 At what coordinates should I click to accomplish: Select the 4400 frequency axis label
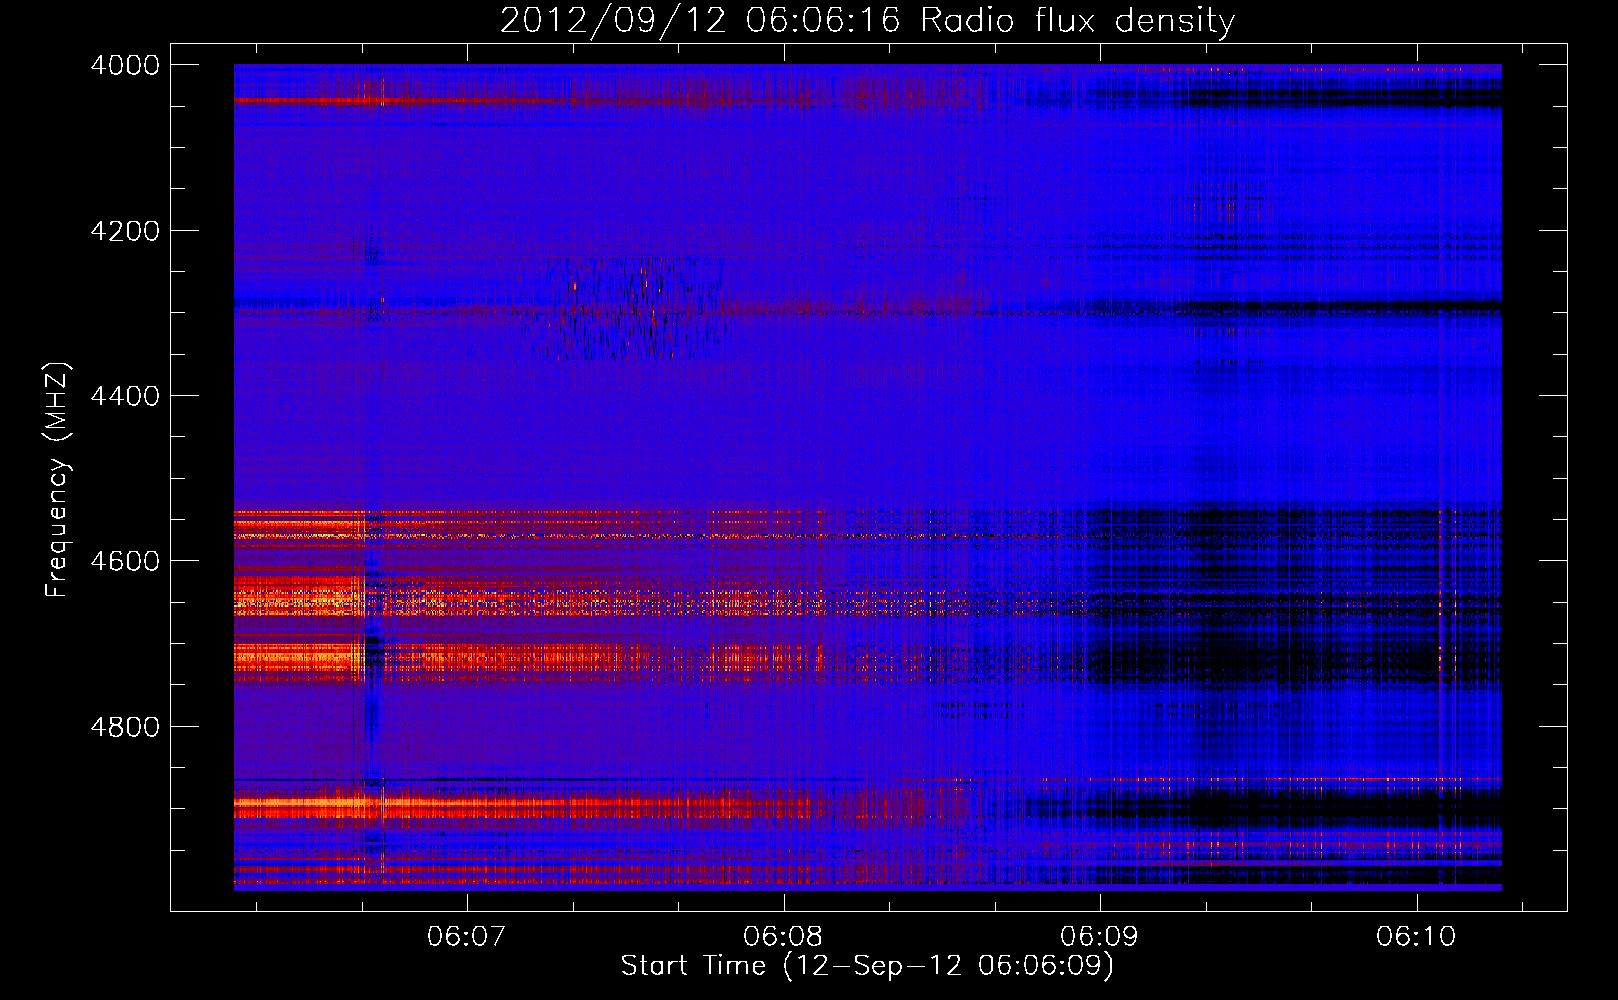pyautogui.click(x=125, y=396)
